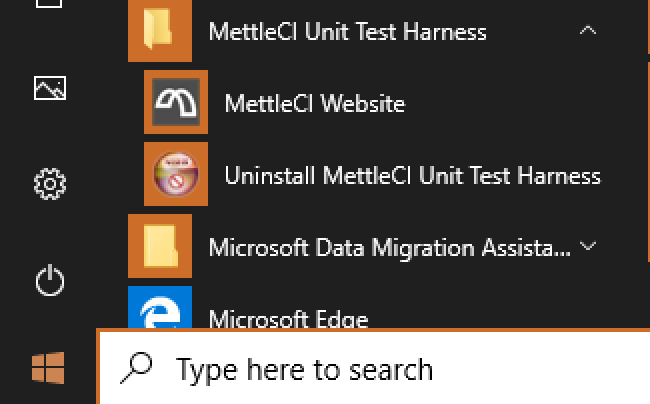Screen dimensions: 650x404
Task: Click the blue Microsoft Edge icon
Action: tap(160, 310)
